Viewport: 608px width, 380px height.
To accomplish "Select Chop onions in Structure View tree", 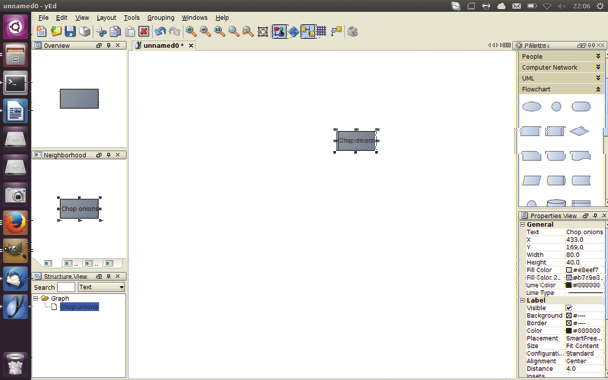I will pos(79,307).
